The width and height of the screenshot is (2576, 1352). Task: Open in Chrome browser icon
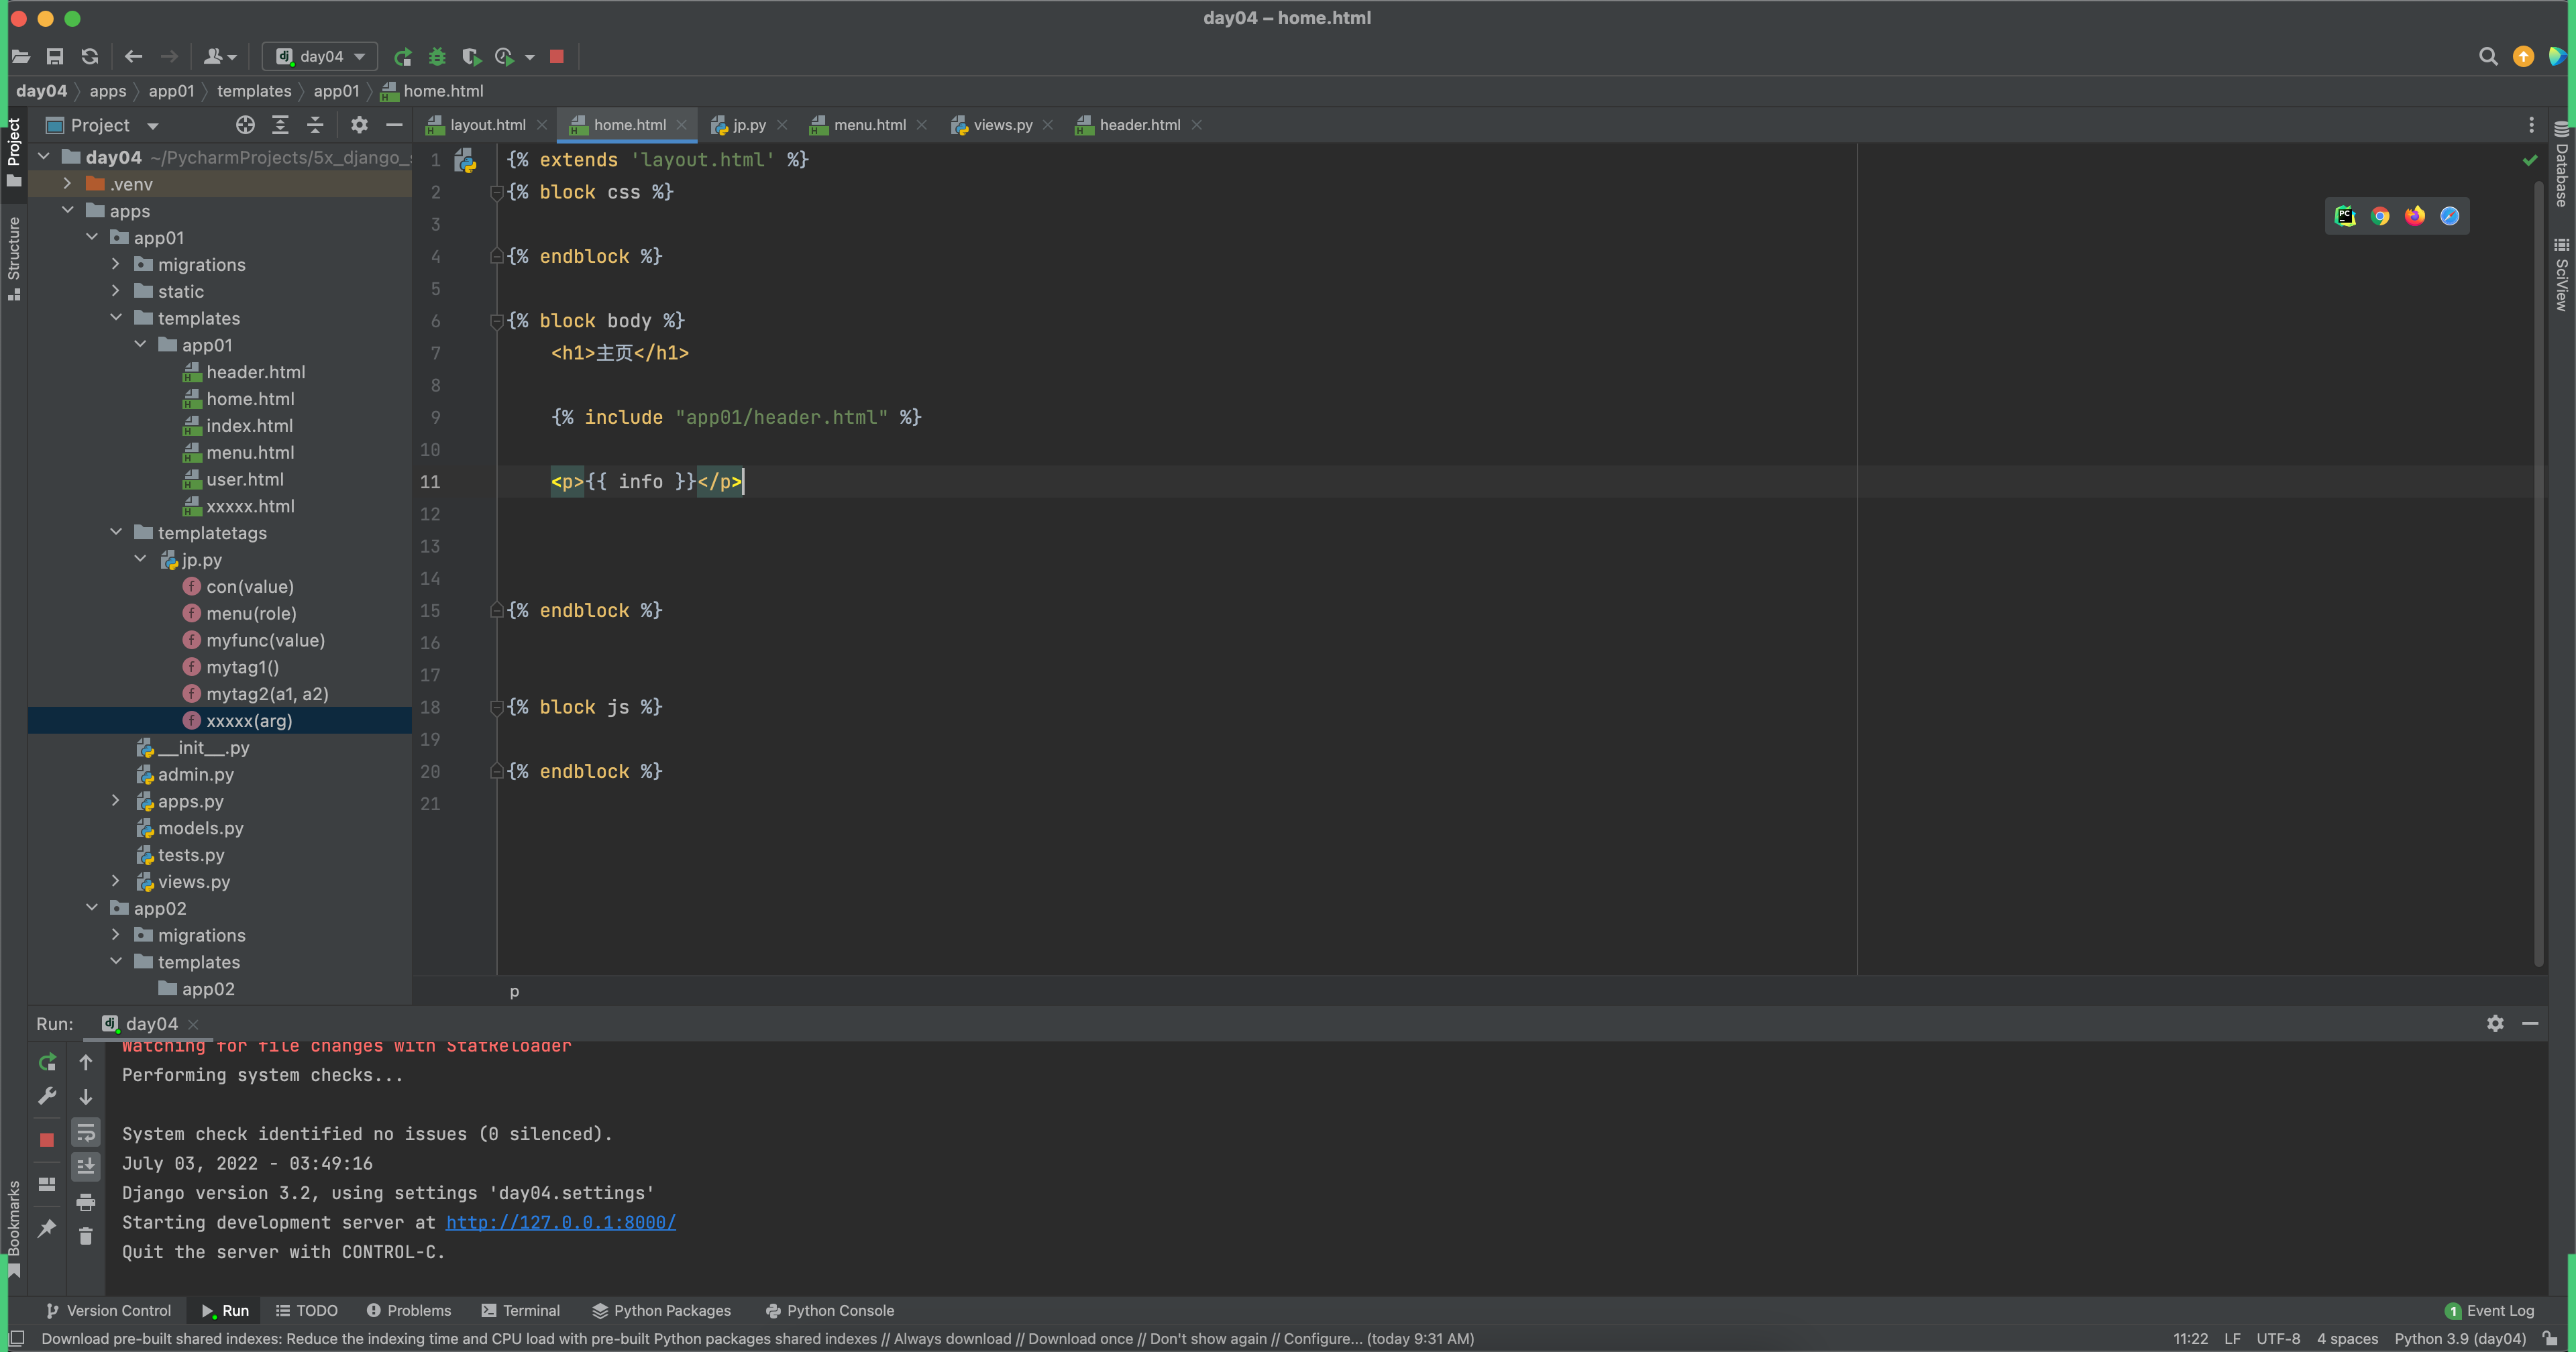[2380, 216]
